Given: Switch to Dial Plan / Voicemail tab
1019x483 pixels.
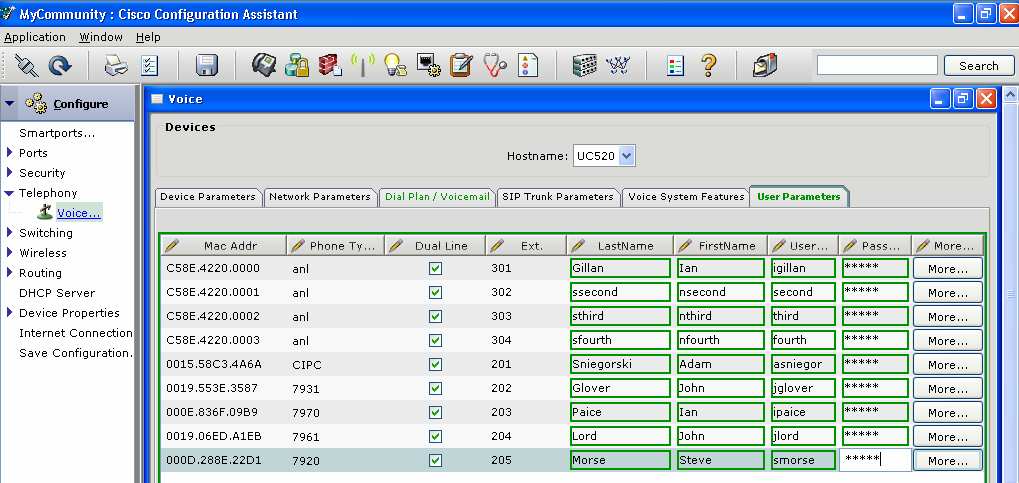Looking at the screenshot, I should point(437,197).
